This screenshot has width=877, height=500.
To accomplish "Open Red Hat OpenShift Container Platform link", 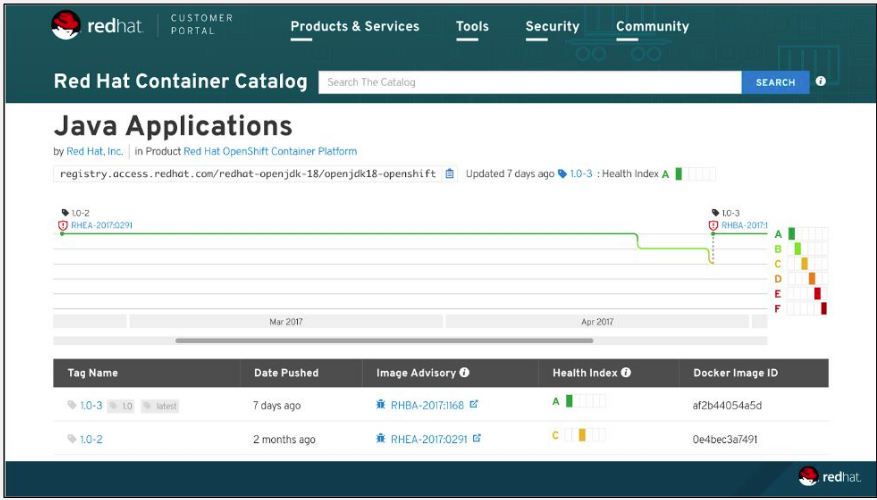I will 270,151.
